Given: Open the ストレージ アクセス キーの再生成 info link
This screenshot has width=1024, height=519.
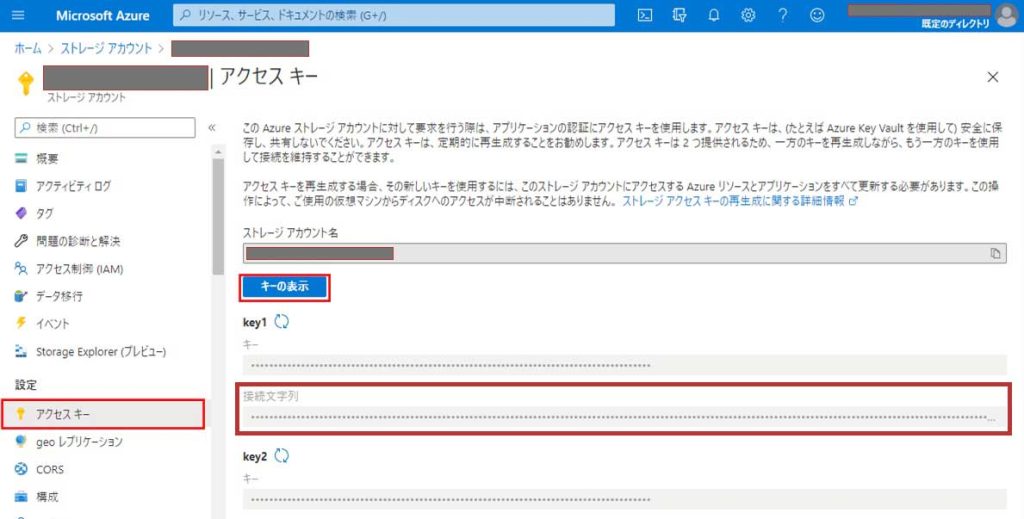Looking at the screenshot, I should click(739, 201).
